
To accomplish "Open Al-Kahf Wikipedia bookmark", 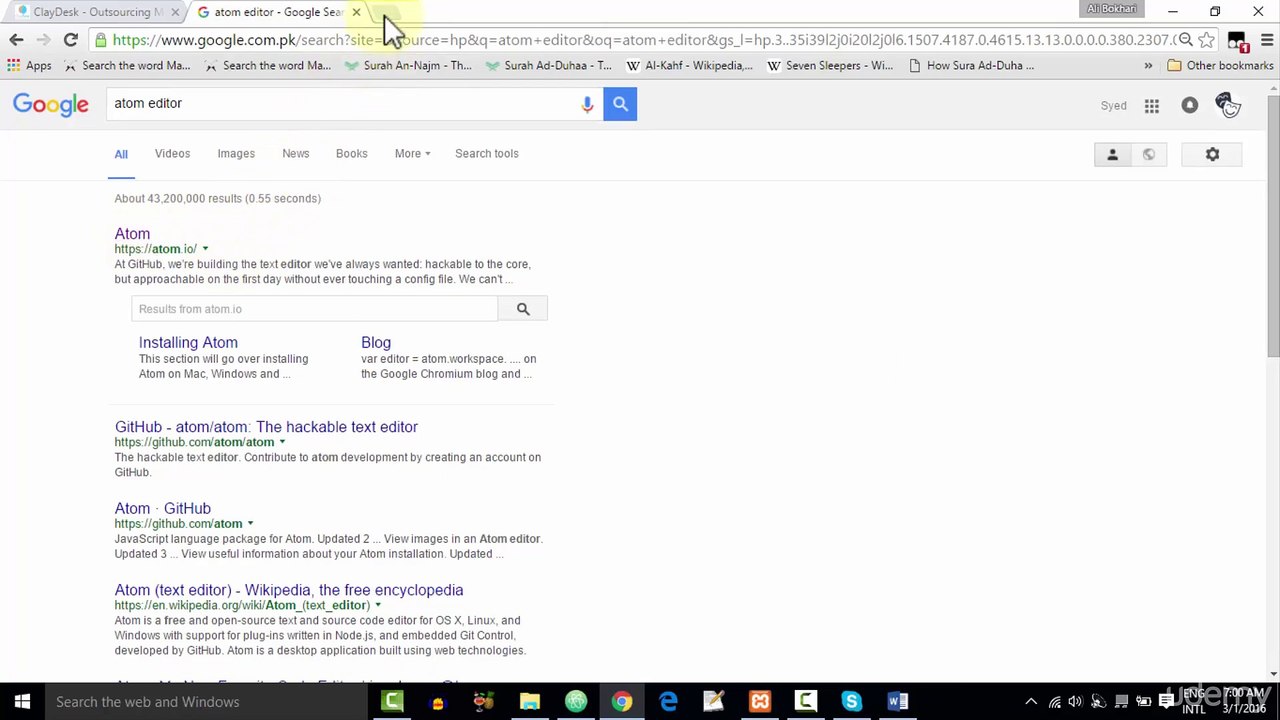I will pyautogui.click(x=689, y=66).
